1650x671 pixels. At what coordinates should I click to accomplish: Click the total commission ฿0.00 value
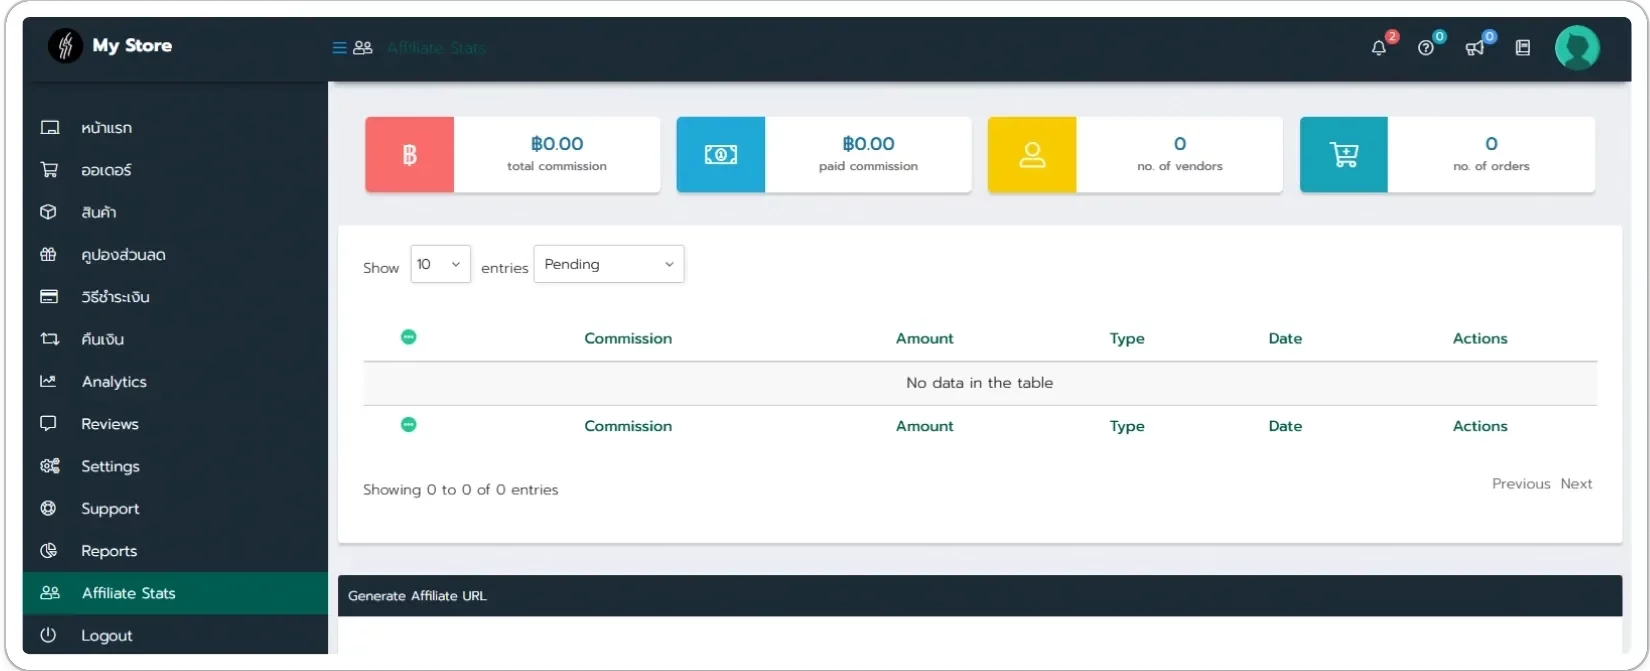(x=557, y=144)
